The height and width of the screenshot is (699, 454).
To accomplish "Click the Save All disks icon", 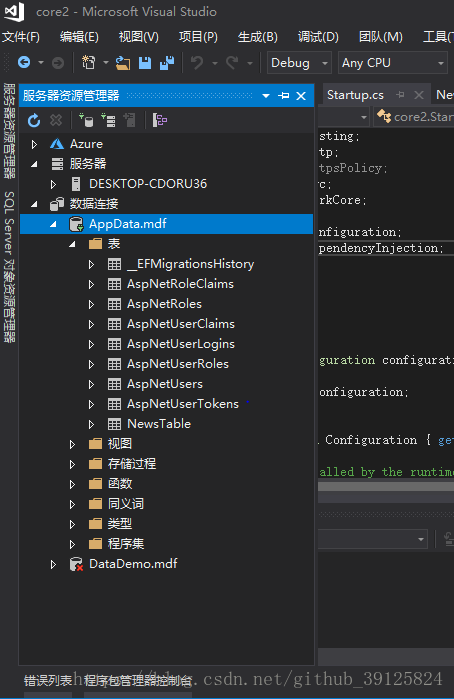I will [167, 63].
